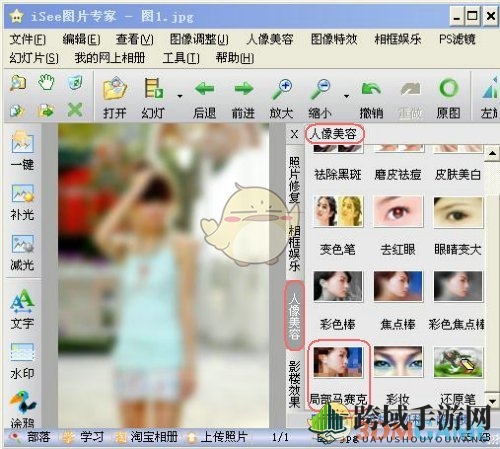Open the 幻灯片(S) menu
Viewport: 500px width, 449px height.
tap(34, 58)
